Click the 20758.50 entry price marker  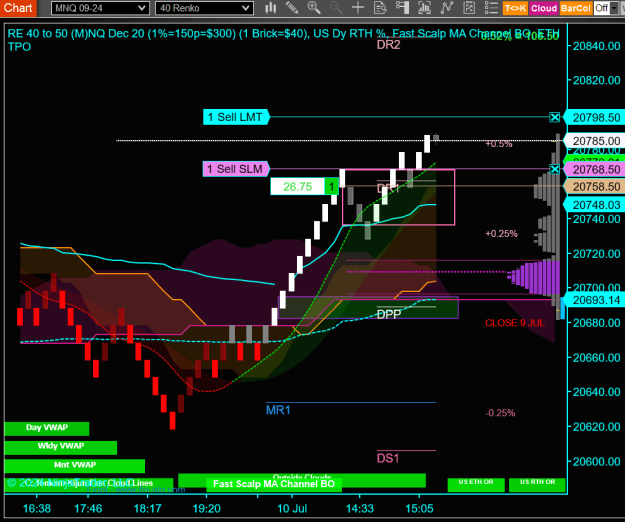coord(594,187)
